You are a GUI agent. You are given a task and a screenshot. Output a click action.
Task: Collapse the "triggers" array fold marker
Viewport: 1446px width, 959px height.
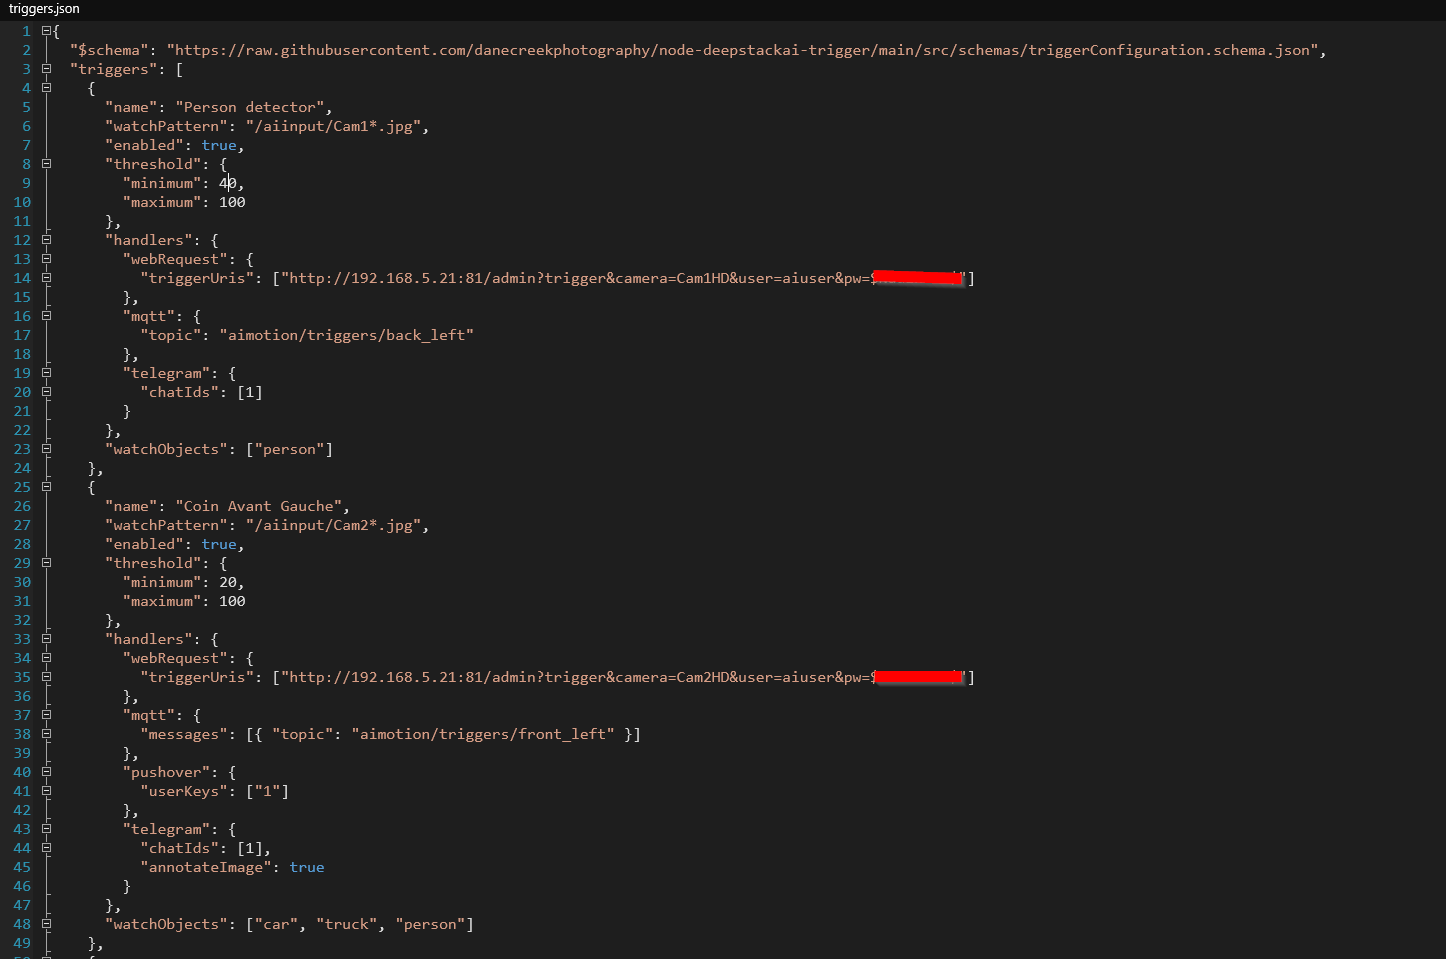pos(46,69)
